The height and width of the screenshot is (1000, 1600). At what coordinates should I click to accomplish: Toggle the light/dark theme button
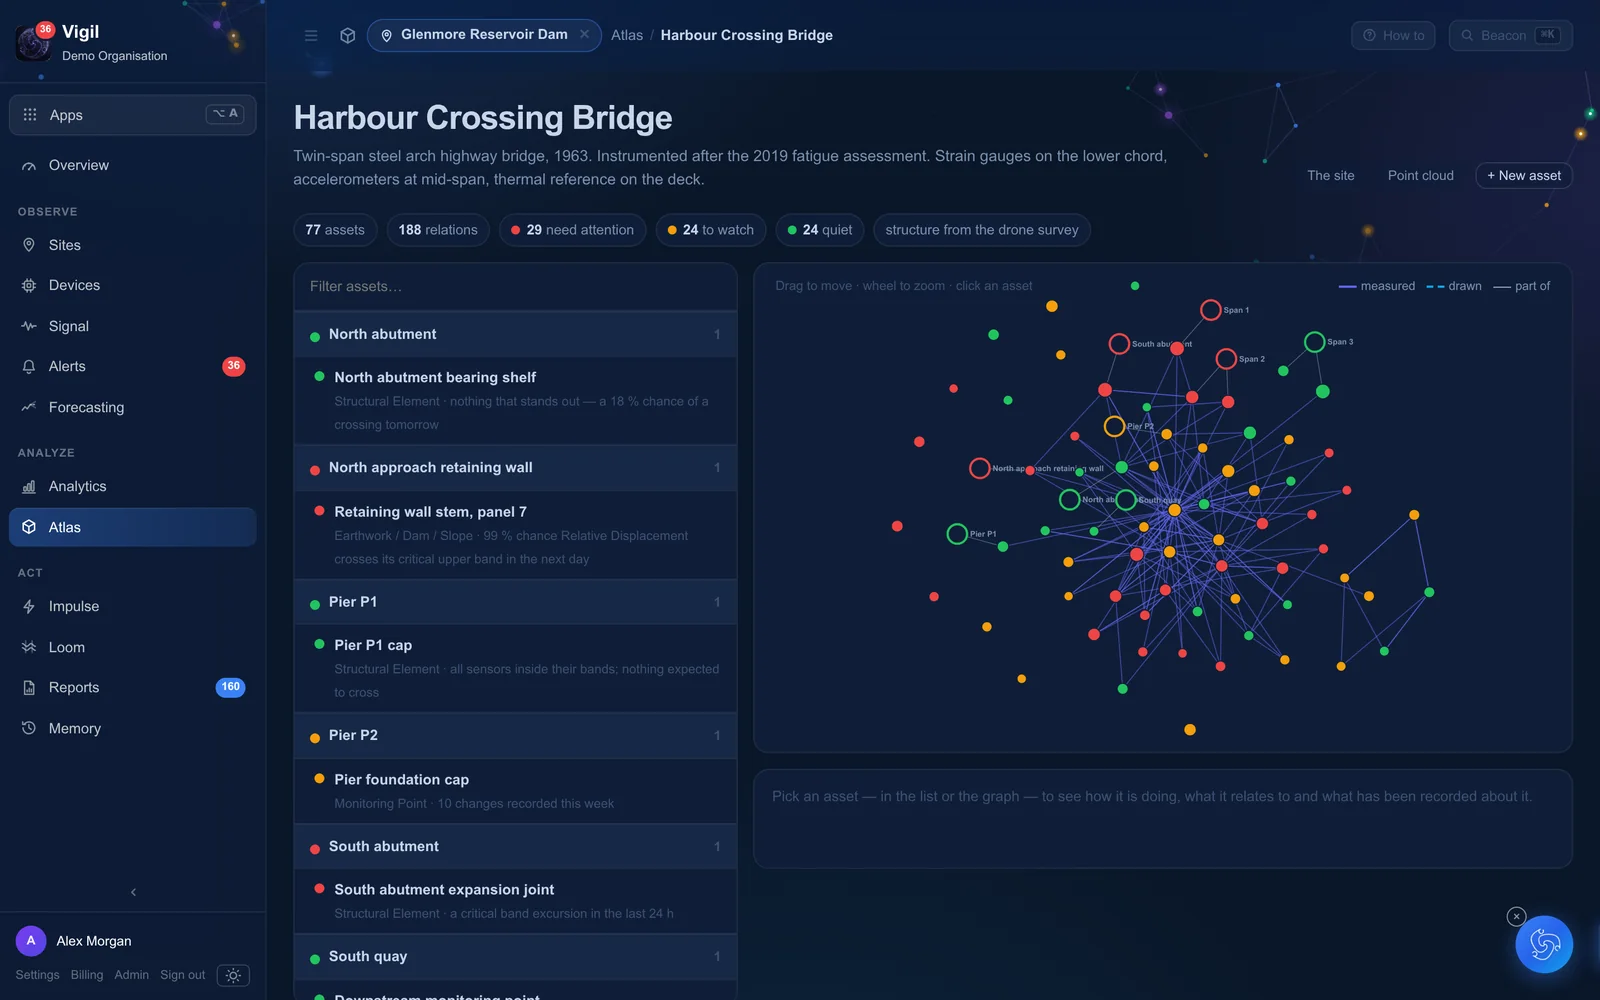coord(233,975)
